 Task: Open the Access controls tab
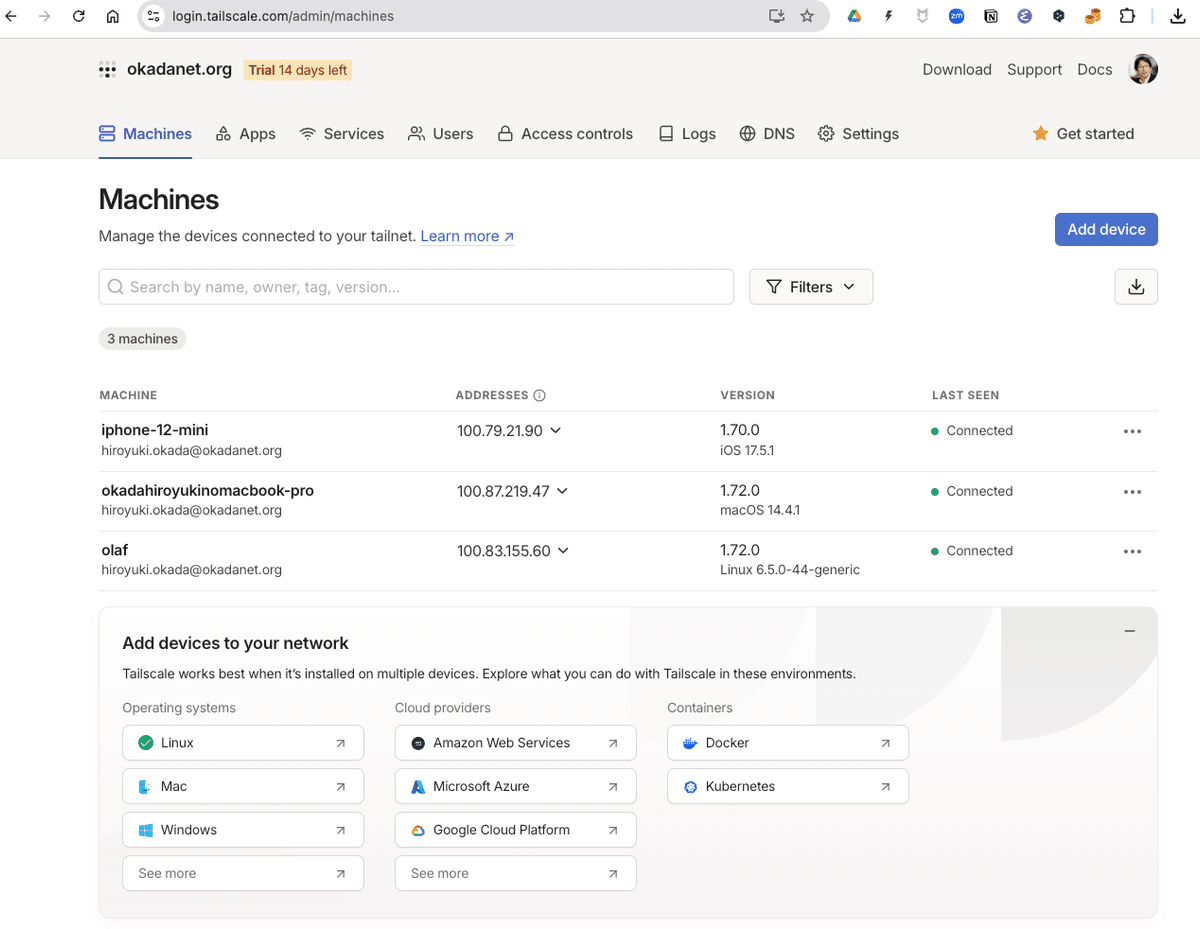[565, 134]
